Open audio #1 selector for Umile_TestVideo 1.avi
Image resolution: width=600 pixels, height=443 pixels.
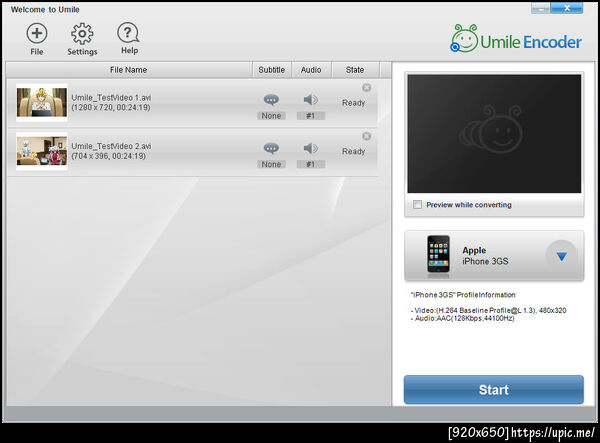(311, 116)
